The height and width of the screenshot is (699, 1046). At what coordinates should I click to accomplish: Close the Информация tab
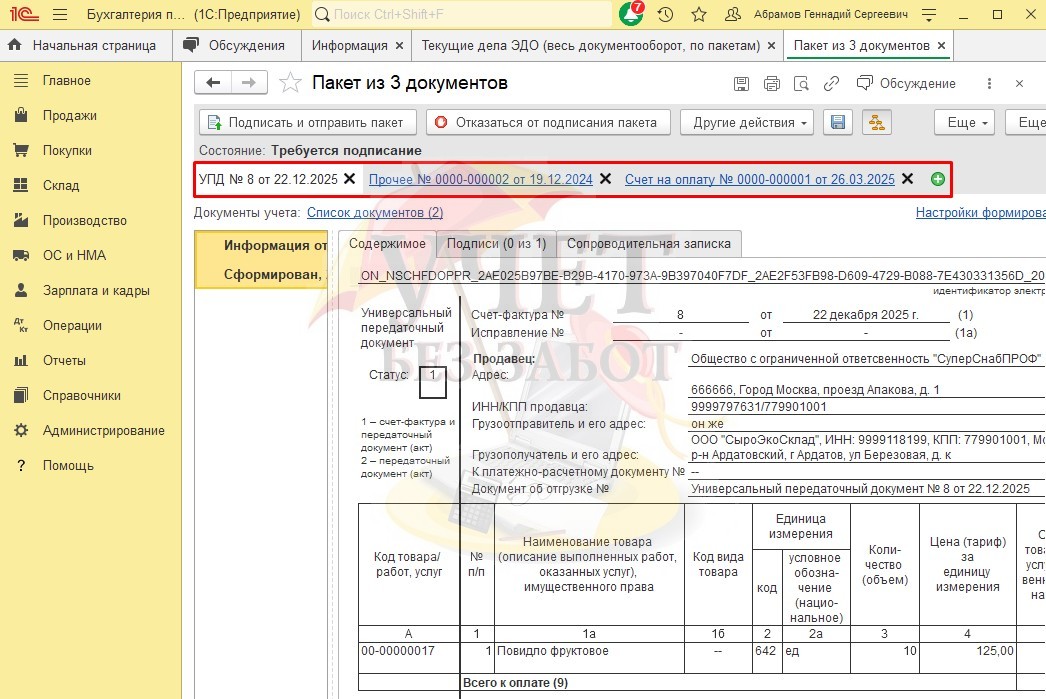(x=400, y=46)
